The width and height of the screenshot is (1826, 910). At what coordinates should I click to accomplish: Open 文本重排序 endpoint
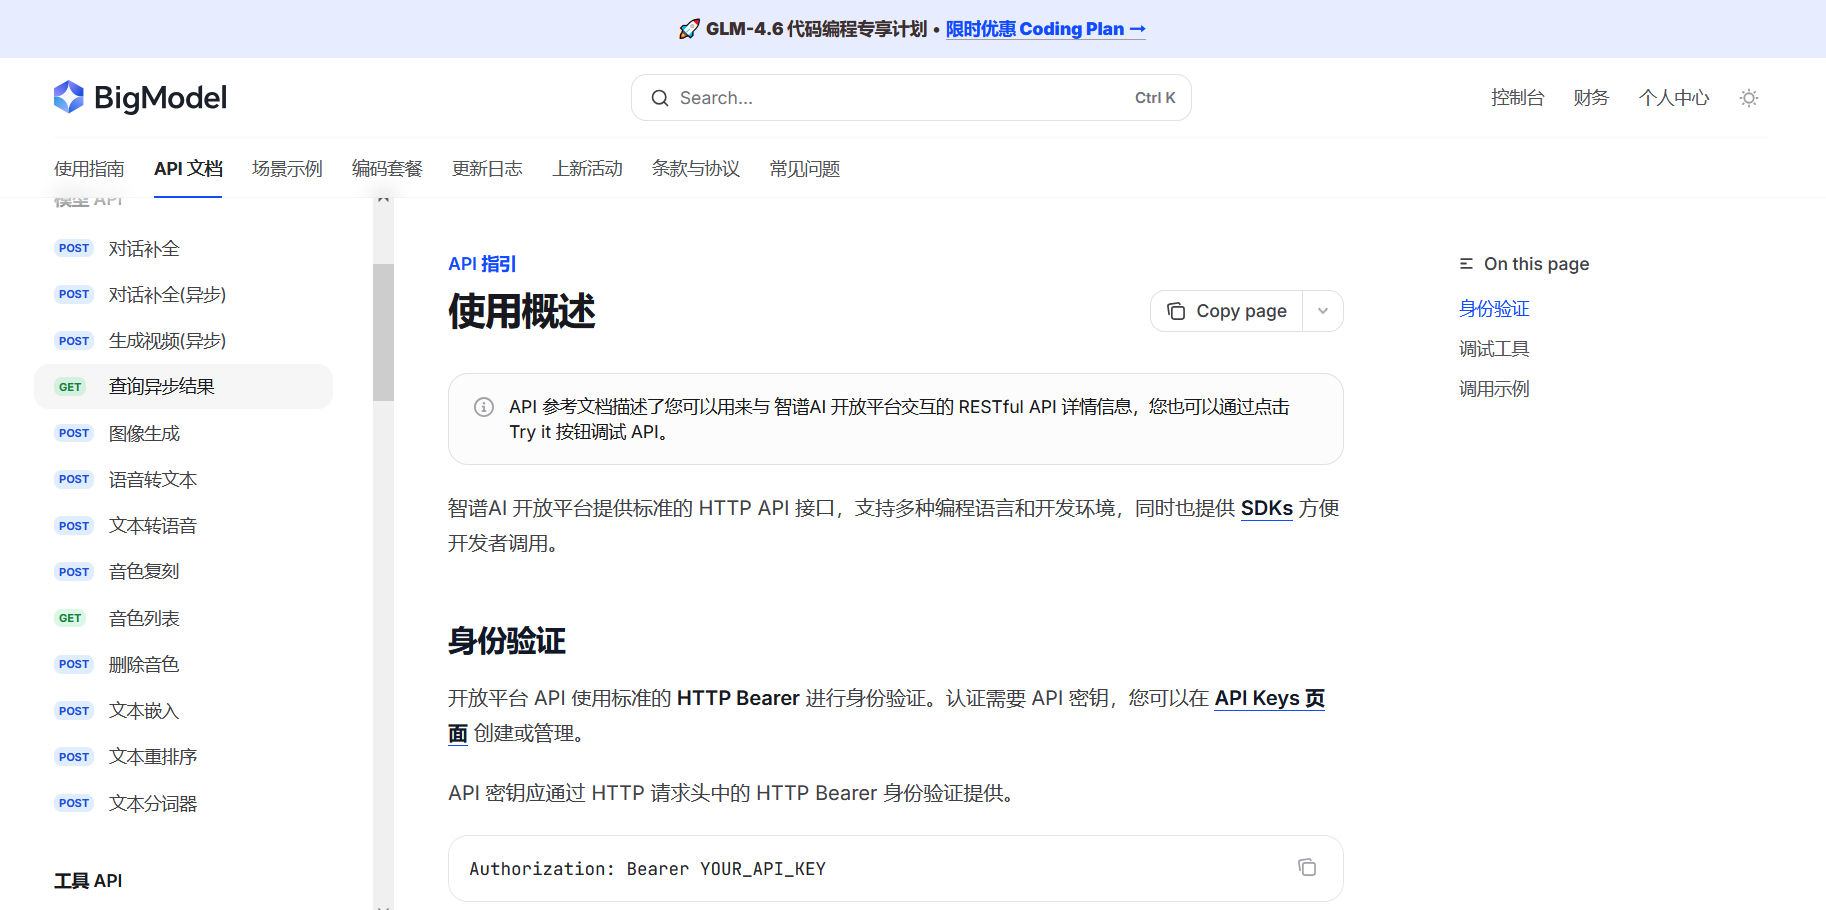click(184, 757)
